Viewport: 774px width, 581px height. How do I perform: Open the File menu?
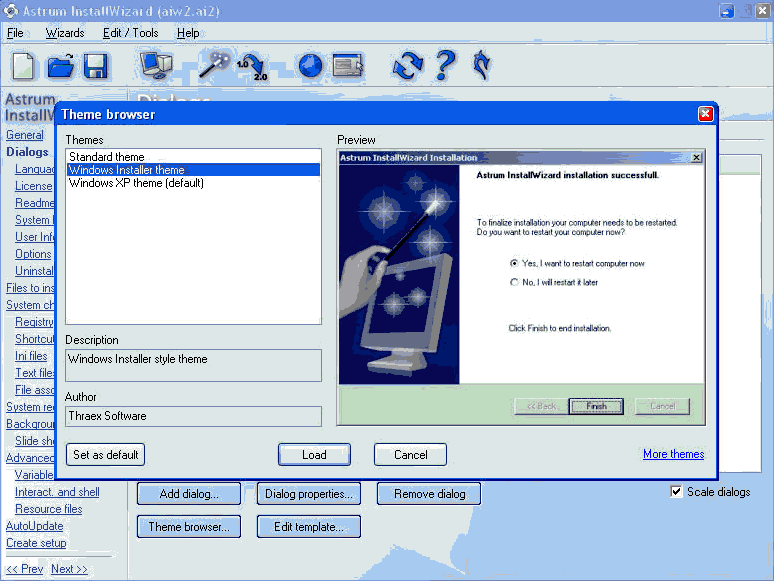[x=15, y=33]
